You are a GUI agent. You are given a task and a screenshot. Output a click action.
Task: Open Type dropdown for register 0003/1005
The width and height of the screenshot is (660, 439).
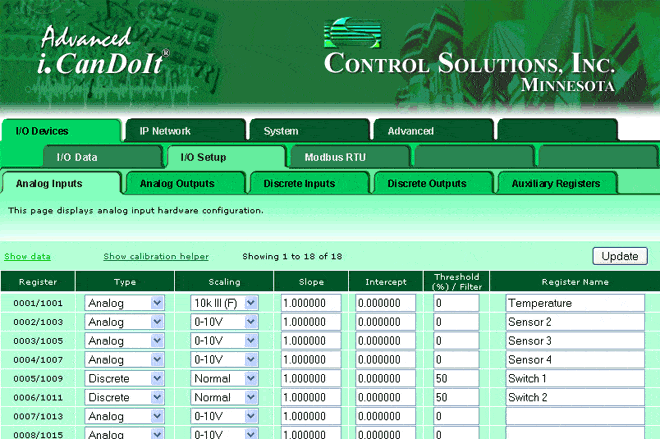pyautogui.click(x=124, y=341)
